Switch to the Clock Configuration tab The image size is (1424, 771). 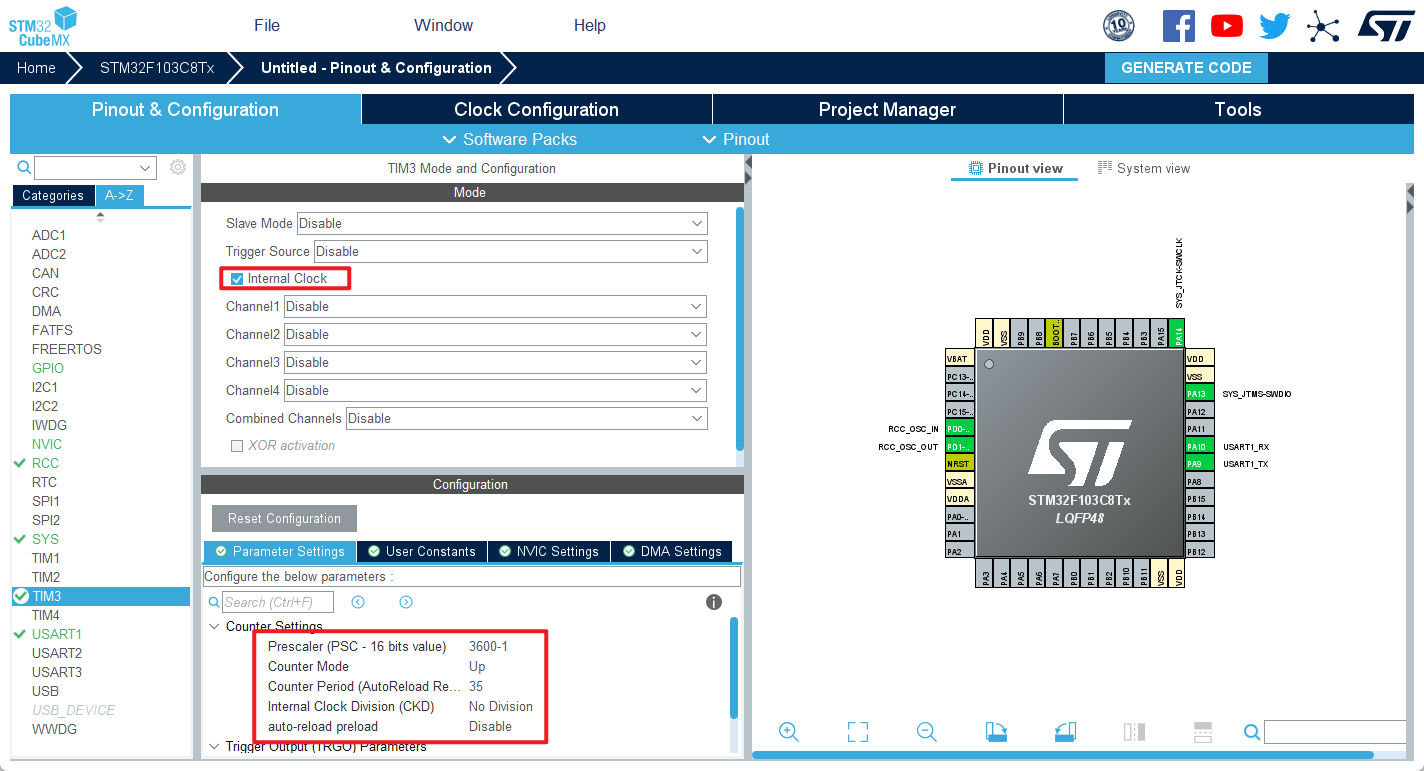point(535,109)
